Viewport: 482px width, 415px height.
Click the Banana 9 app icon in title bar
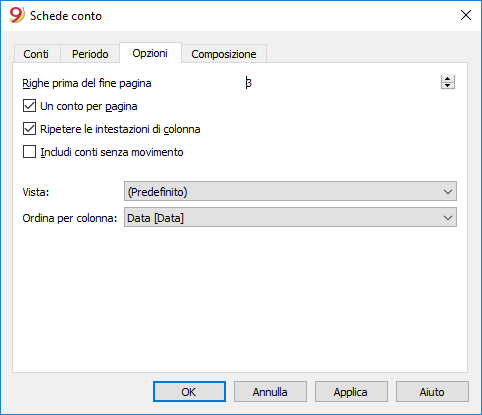point(17,15)
